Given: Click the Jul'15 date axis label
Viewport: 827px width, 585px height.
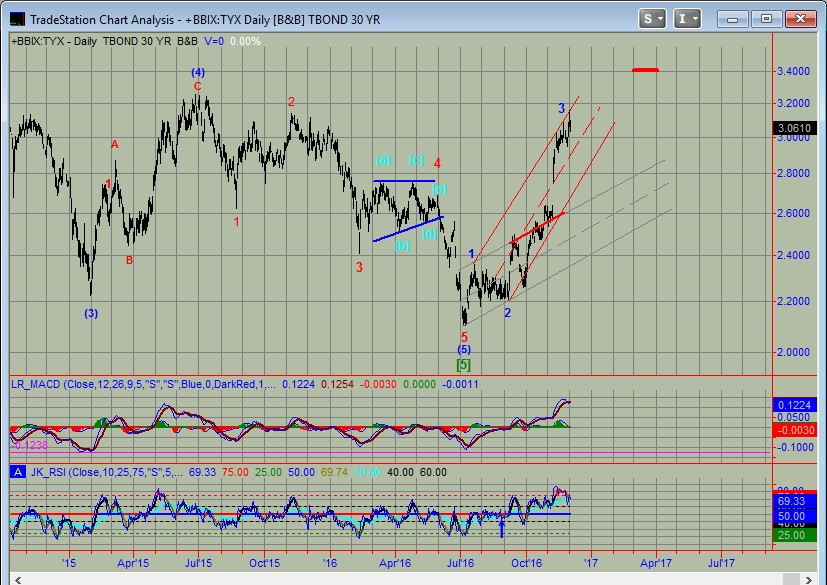Looking at the screenshot, I should pos(198,563).
